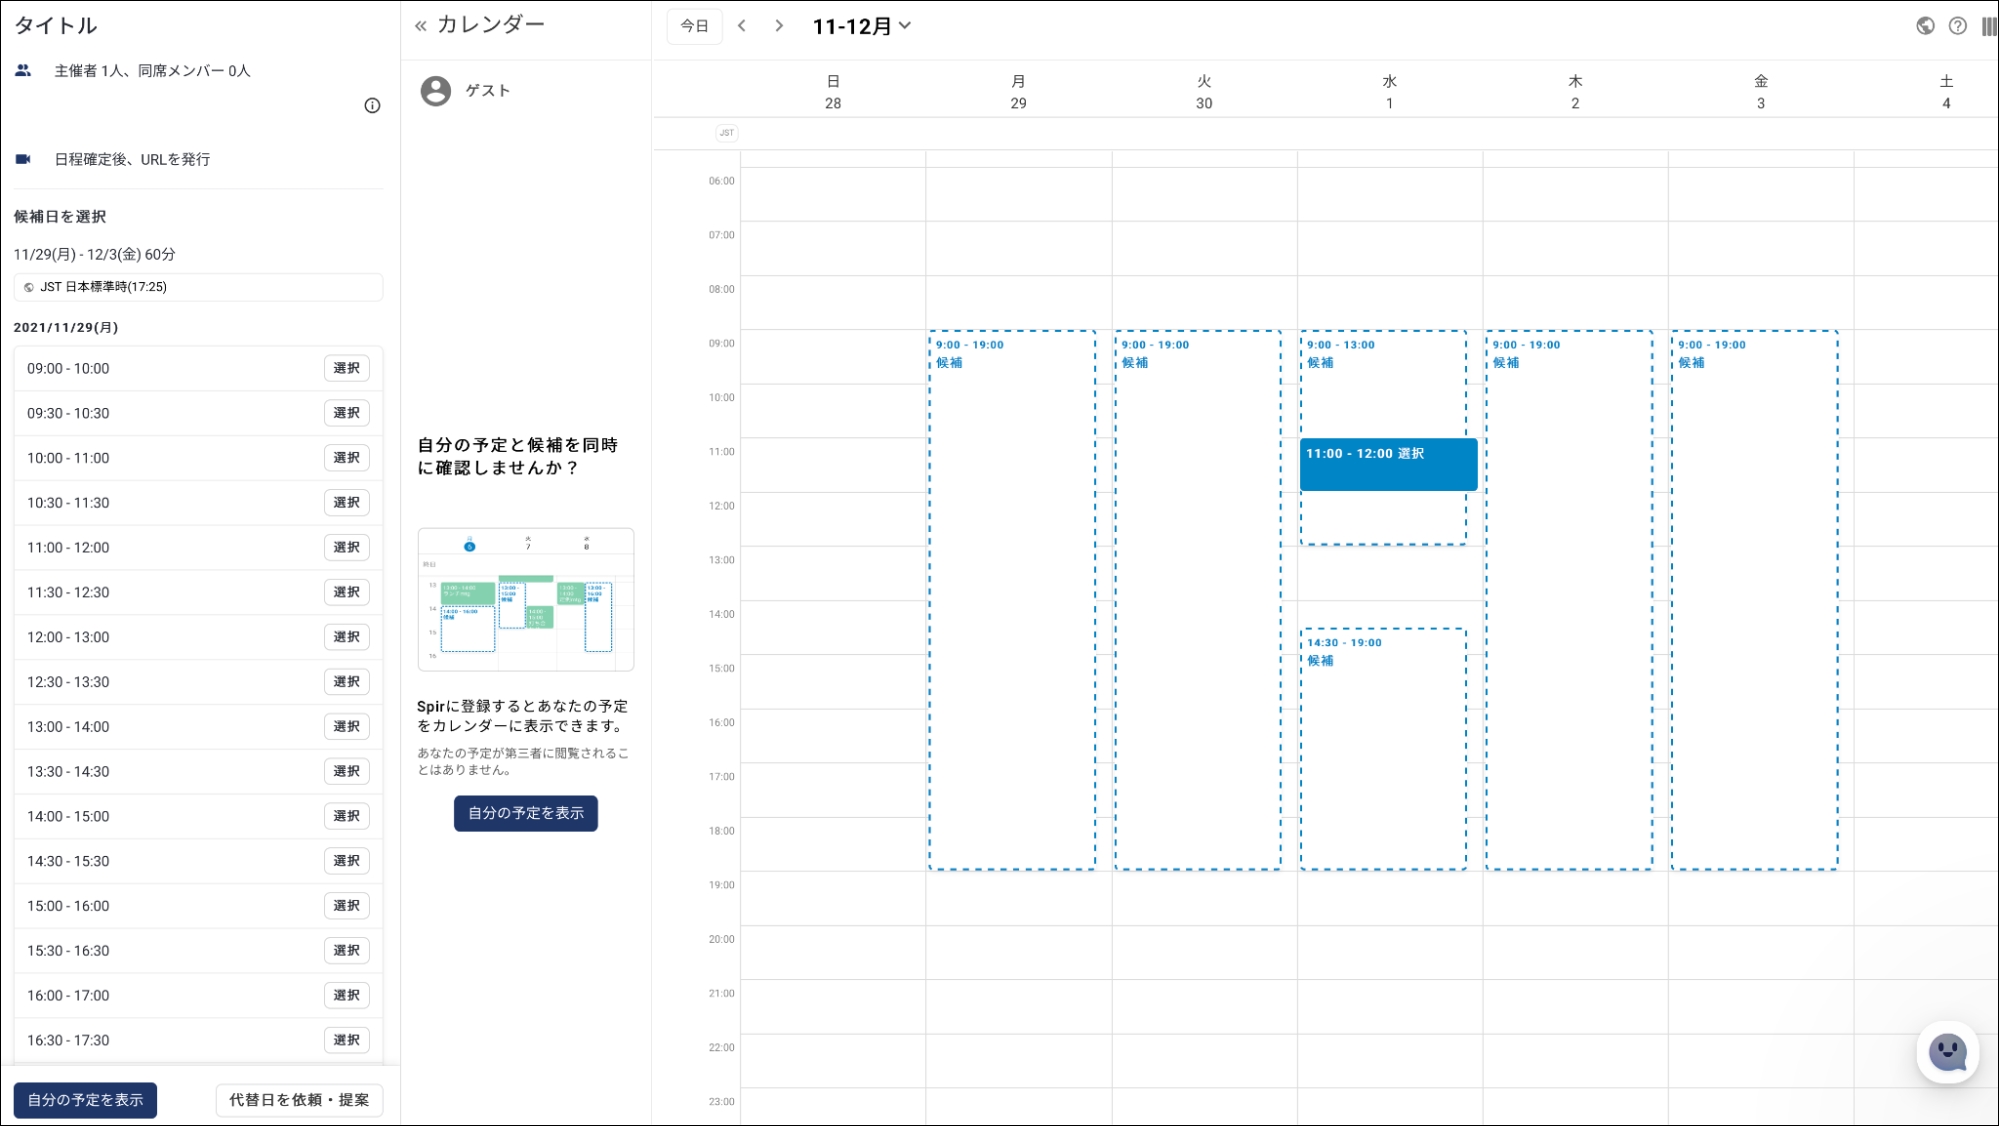The width and height of the screenshot is (1999, 1126).
Task: Click the ゲスト avatar icon
Action: click(x=435, y=90)
